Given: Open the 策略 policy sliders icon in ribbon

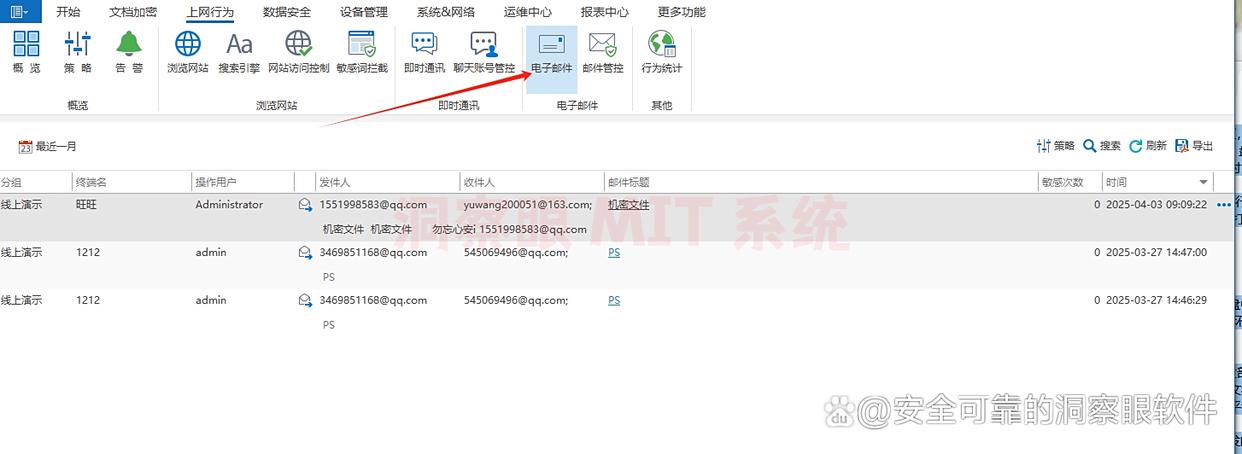Looking at the screenshot, I should click(x=78, y=52).
